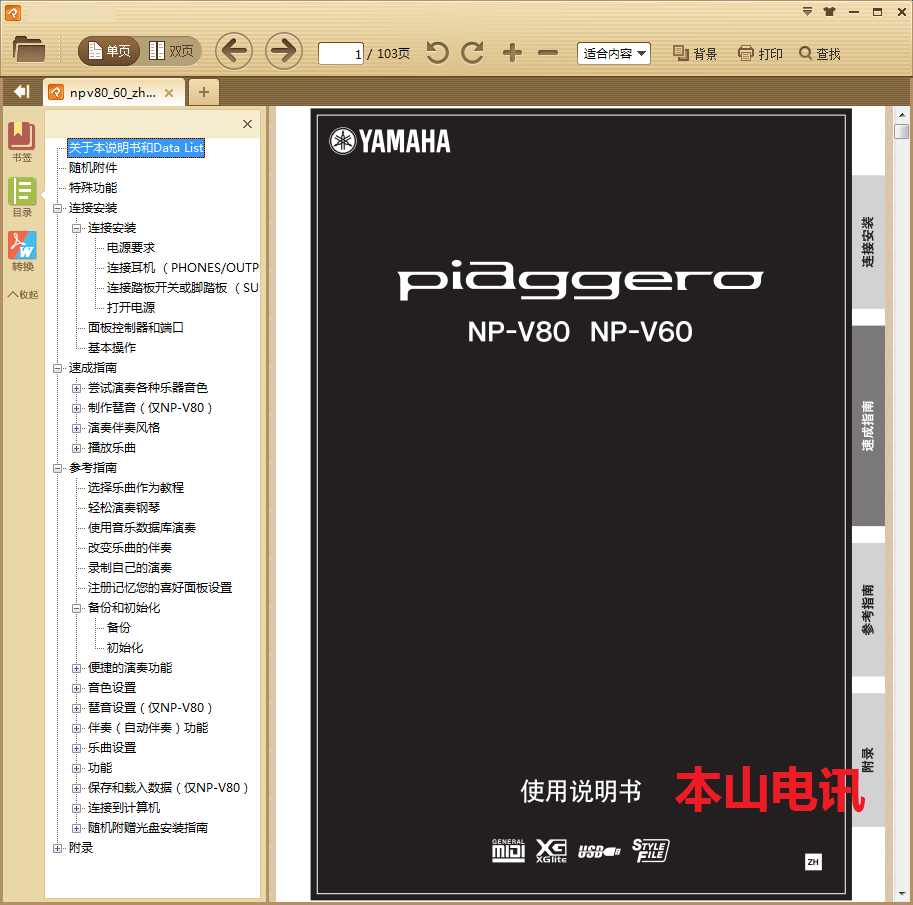Collapse the nested 连接安装 sub-node
913x905 pixels.
tap(76, 228)
